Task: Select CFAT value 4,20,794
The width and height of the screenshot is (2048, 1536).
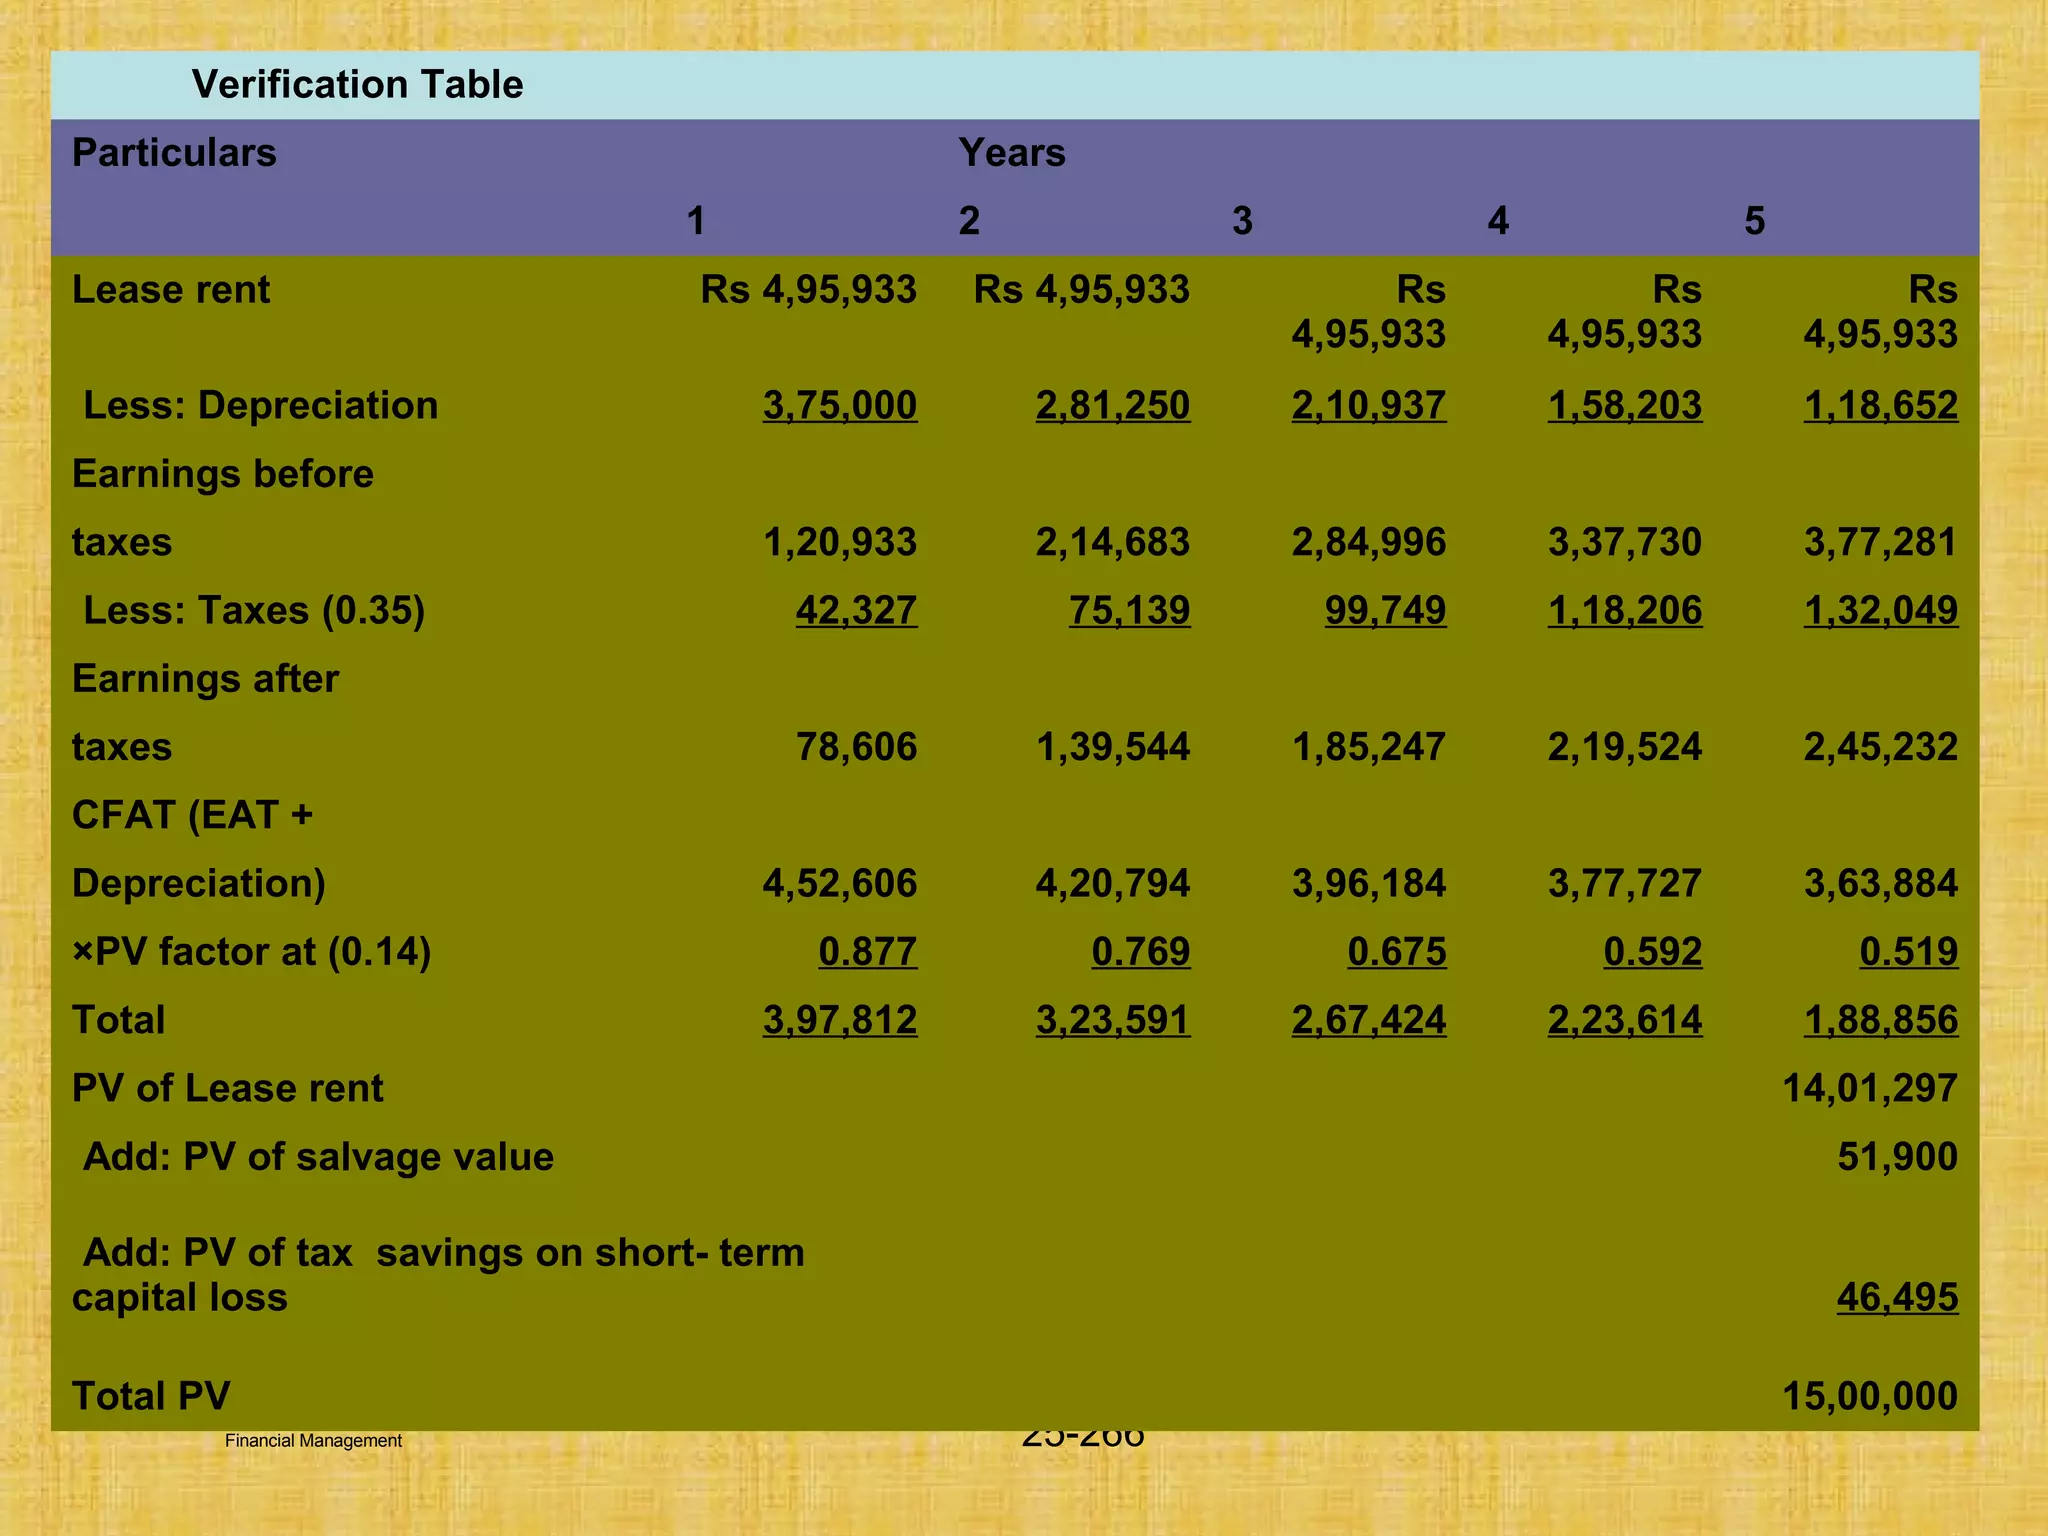Action: (1113, 883)
